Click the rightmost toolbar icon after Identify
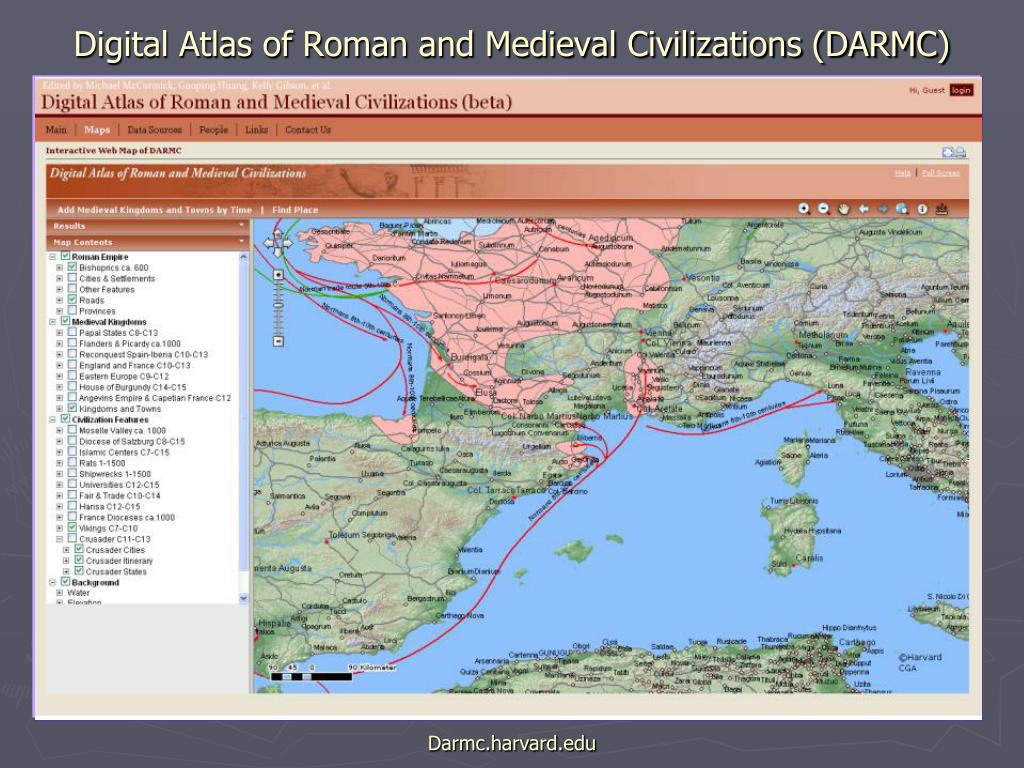The width and height of the screenshot is (1024, 768). tap(942, 209)
